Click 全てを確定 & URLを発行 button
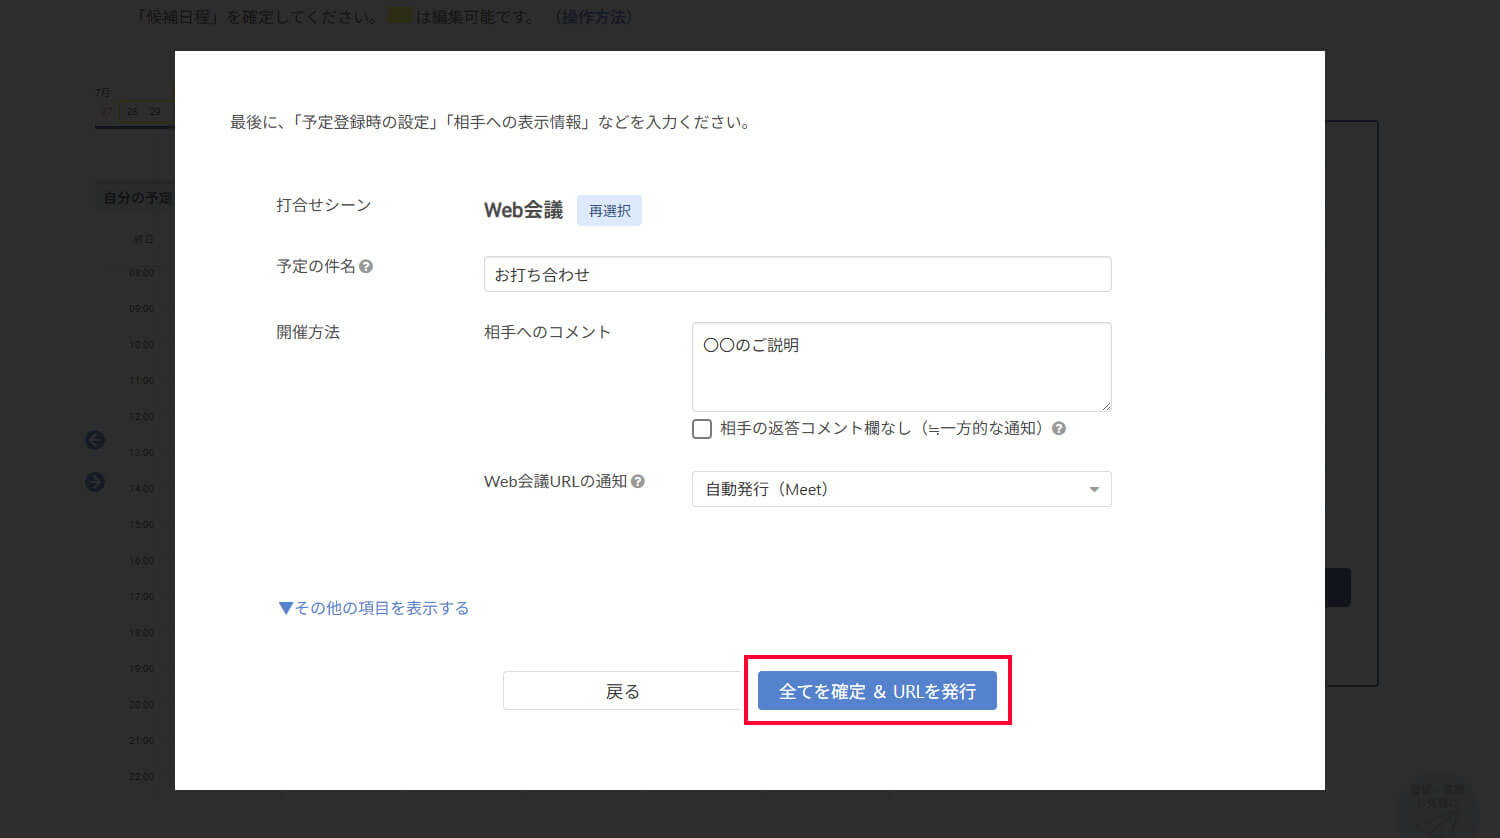Image resolution: width=1500 pixels, height=838 pixels. [x=877, y=691]
